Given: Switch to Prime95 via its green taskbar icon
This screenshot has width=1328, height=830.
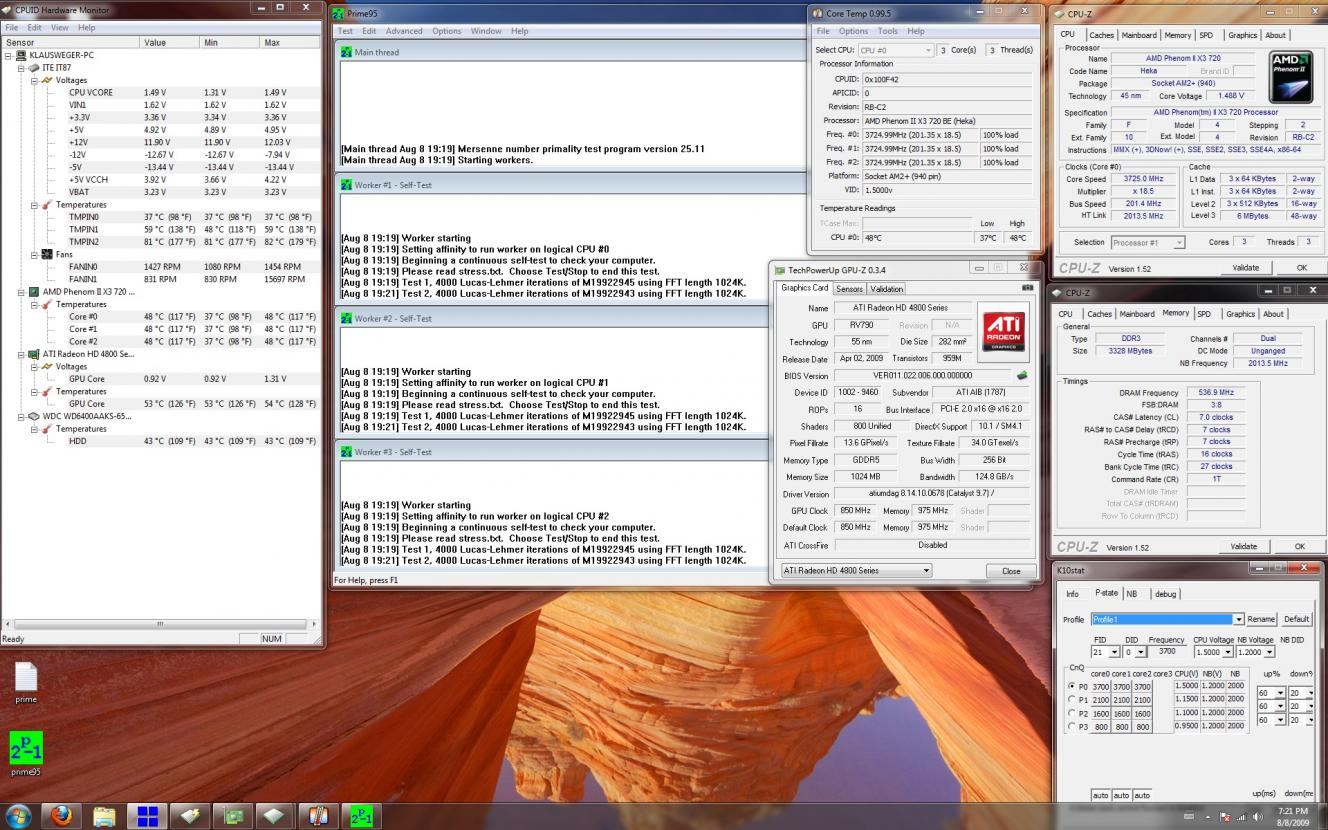Looking at the screenshot, I should click(361, 816).
